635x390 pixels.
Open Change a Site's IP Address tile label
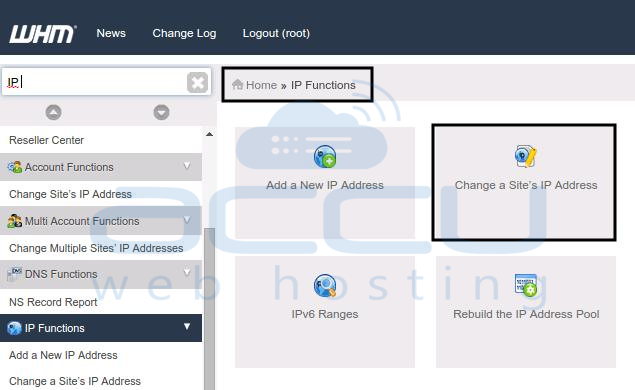pyautogui.click(x=526, y=185)
